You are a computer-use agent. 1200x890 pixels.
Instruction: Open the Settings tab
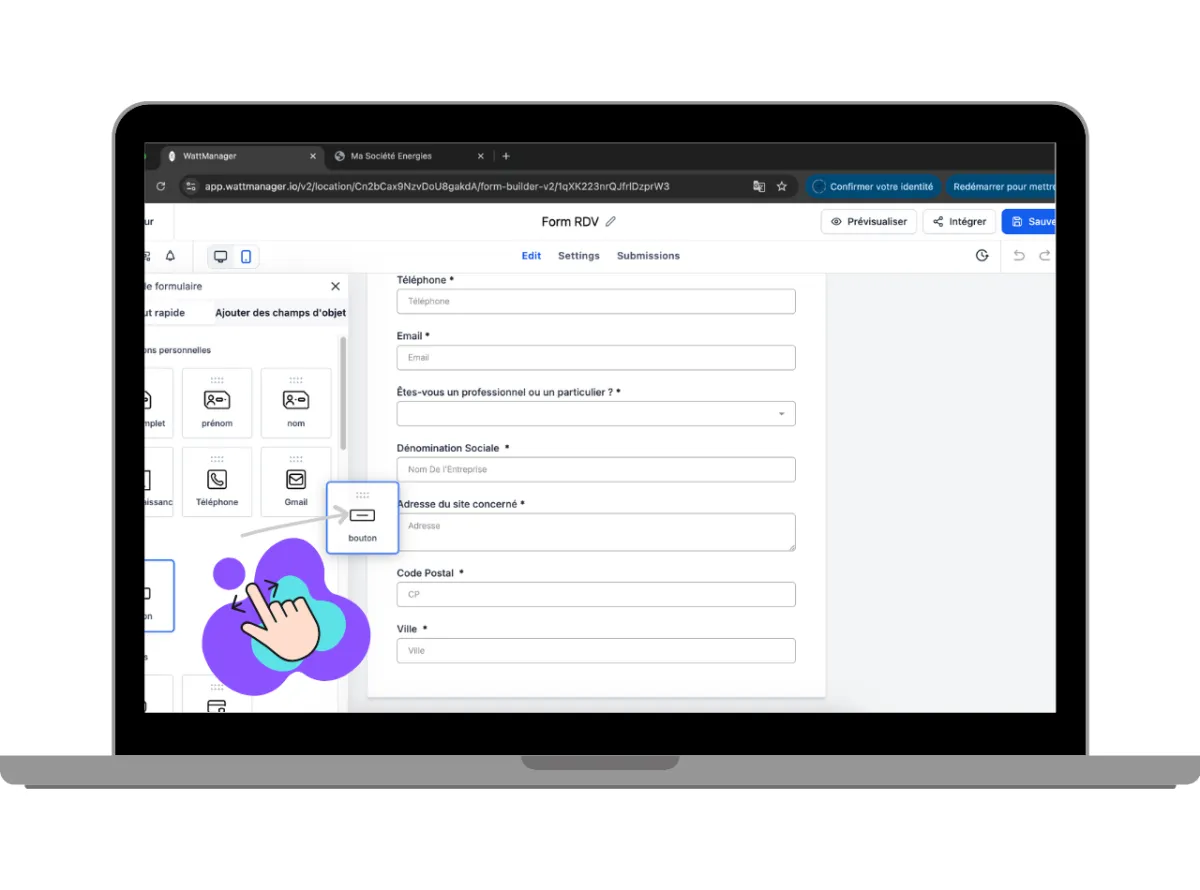point(579,256)
